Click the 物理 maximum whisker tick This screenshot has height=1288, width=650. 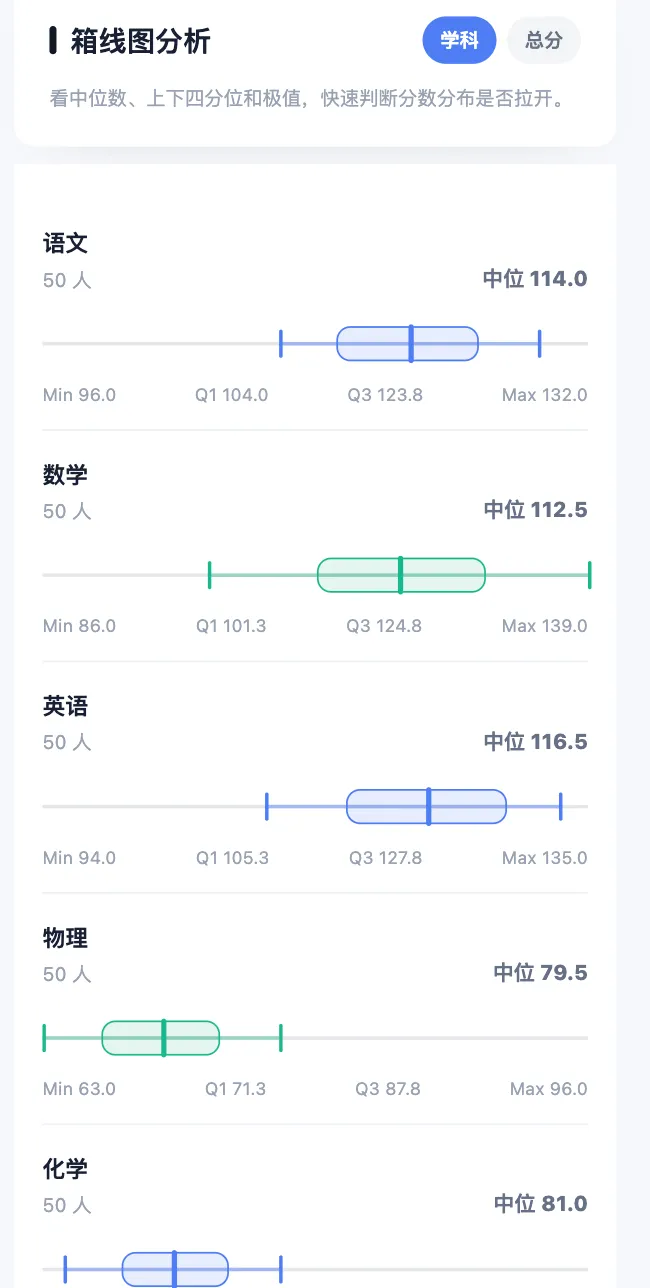point(281,1038)
